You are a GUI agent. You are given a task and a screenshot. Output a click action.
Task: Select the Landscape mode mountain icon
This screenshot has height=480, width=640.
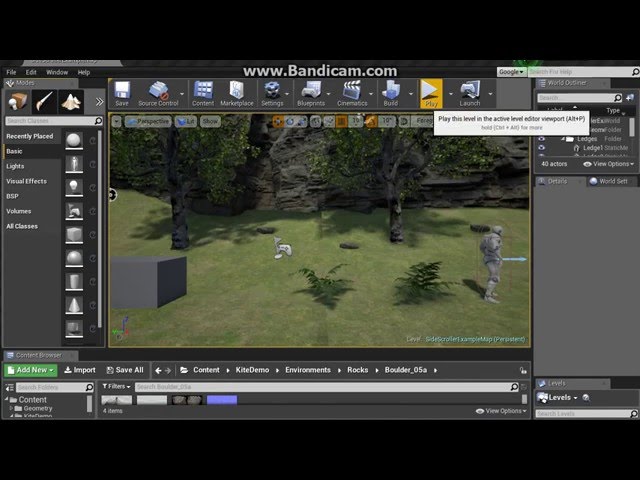coord(71,102)
